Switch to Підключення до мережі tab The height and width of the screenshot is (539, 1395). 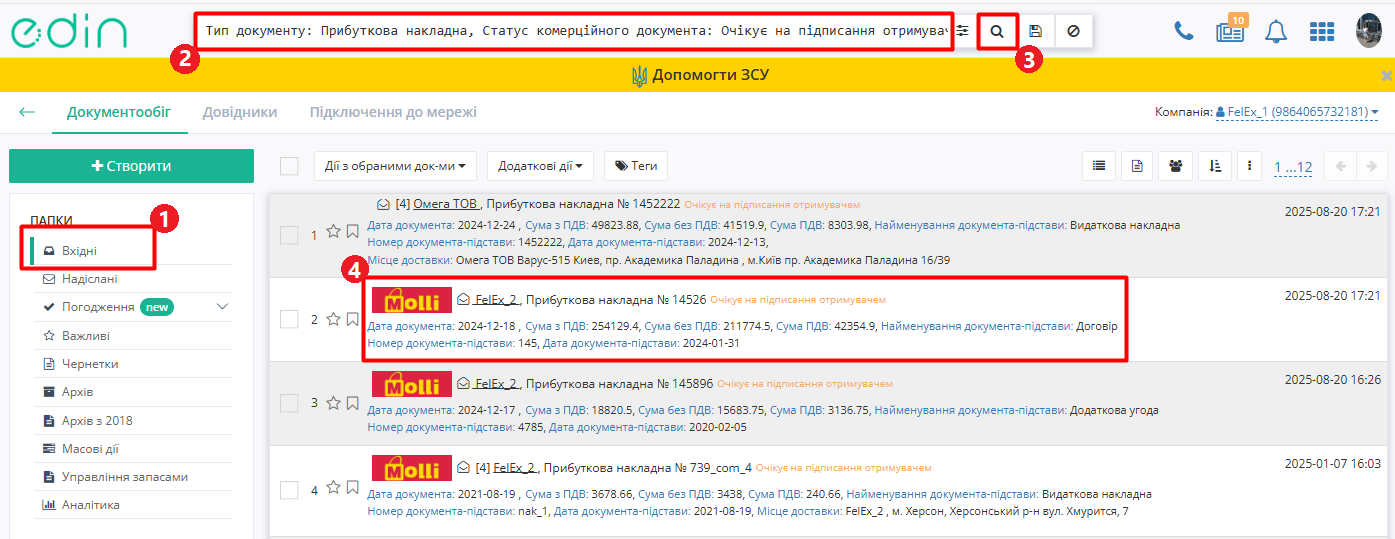tap(393, 112)
